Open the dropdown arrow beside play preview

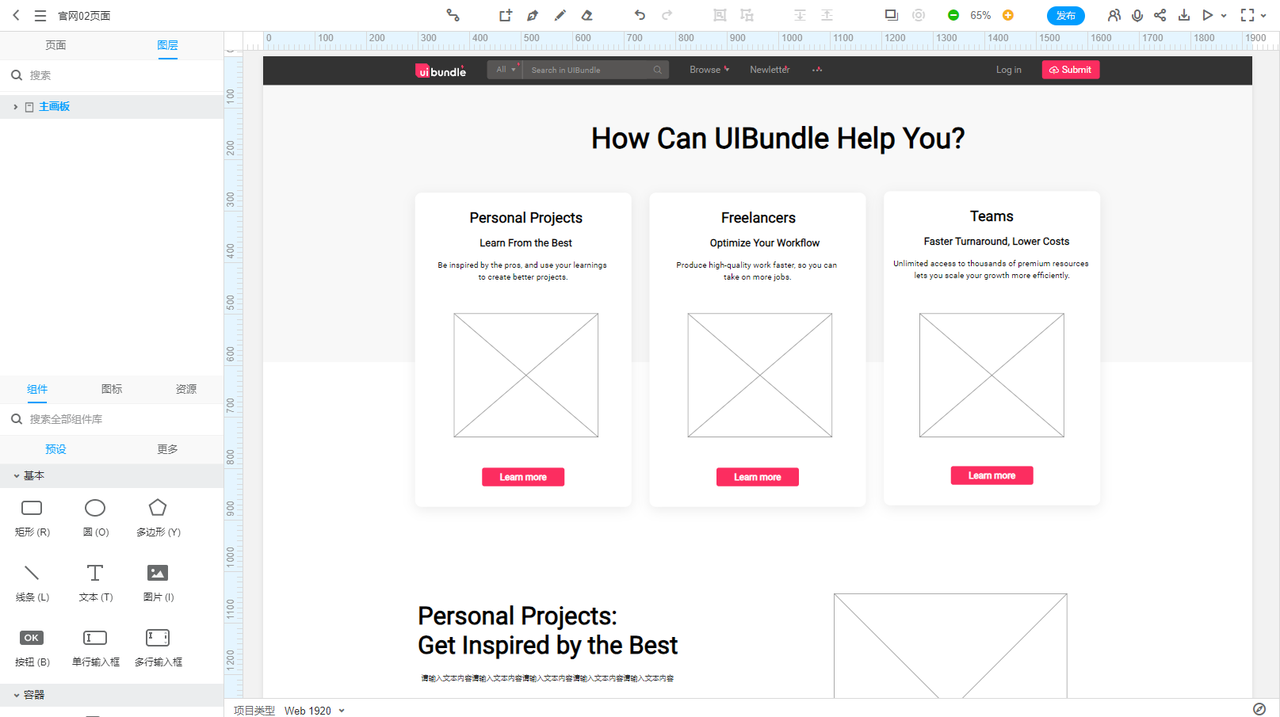1224,16
